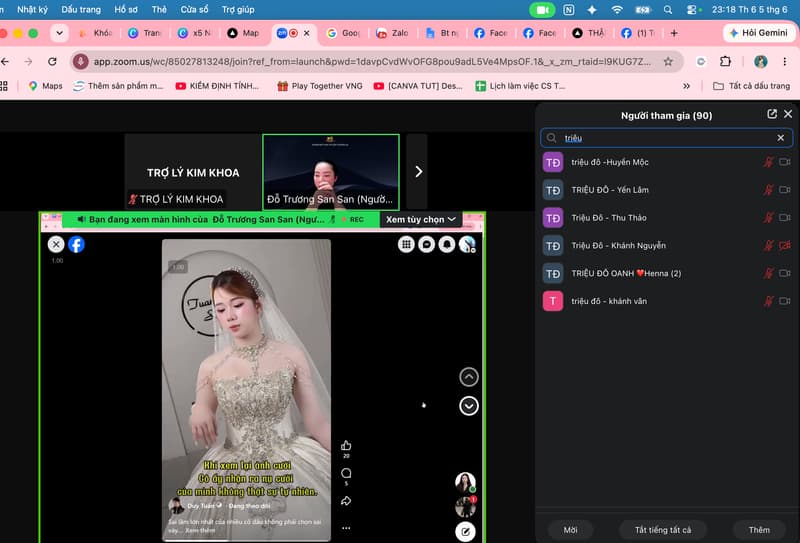Go to next reel with down arrow

[469, 406]
